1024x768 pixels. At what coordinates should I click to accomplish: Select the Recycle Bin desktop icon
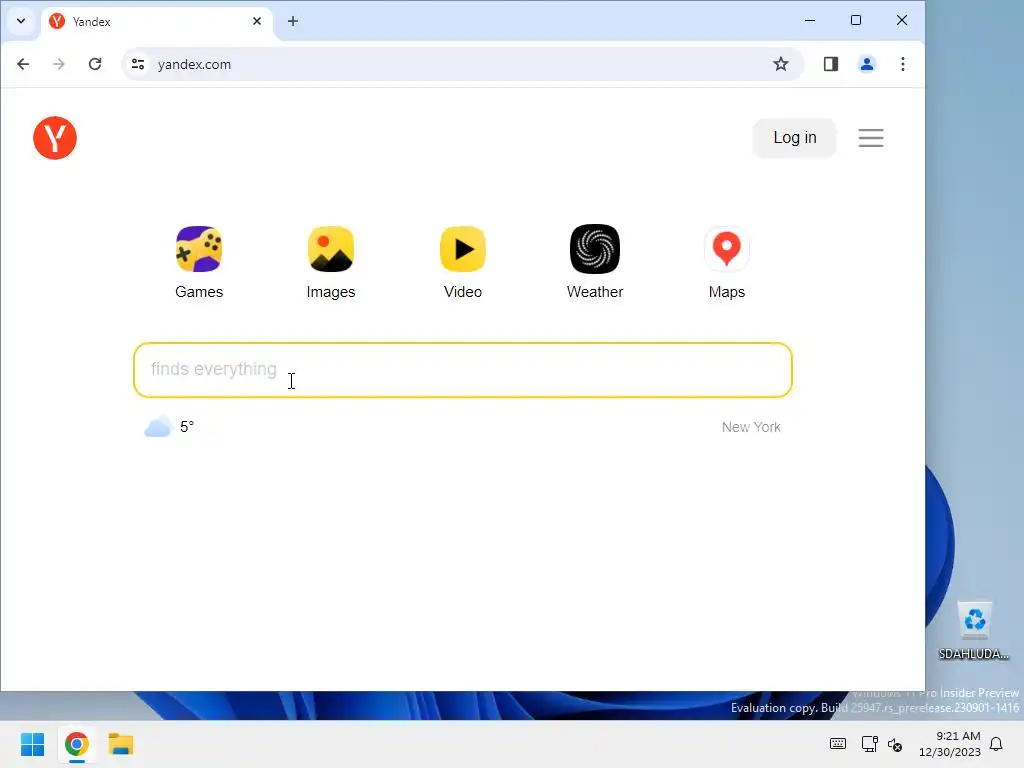click(x=974, y=631)
